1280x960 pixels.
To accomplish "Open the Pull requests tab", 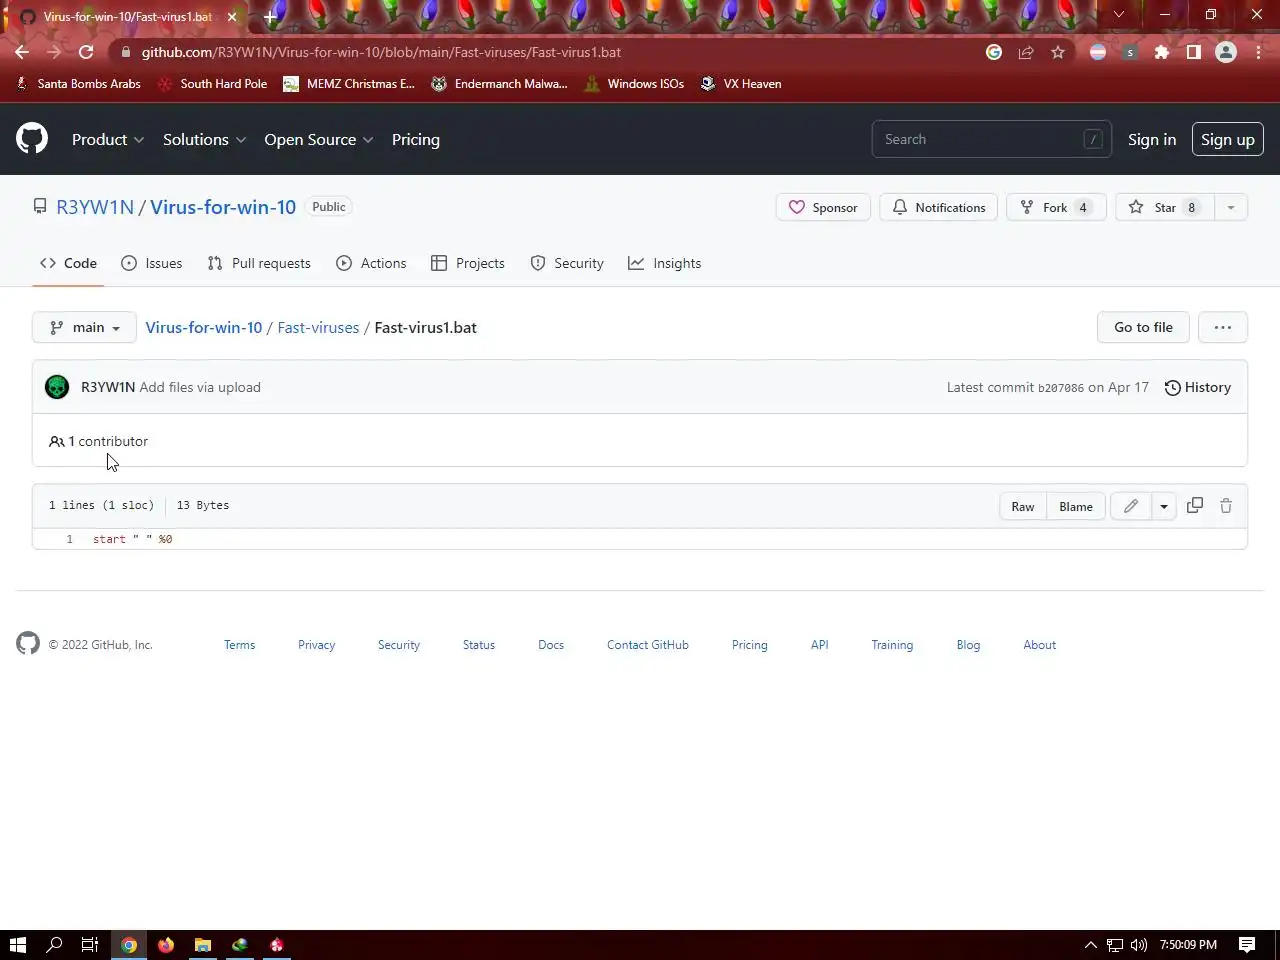I will [259, 263].
